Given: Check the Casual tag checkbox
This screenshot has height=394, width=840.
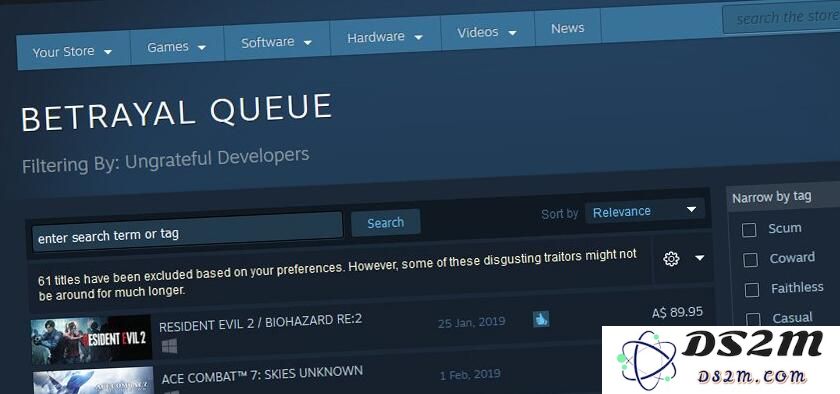Looking at the screenshot, I should tap(753, 319).
